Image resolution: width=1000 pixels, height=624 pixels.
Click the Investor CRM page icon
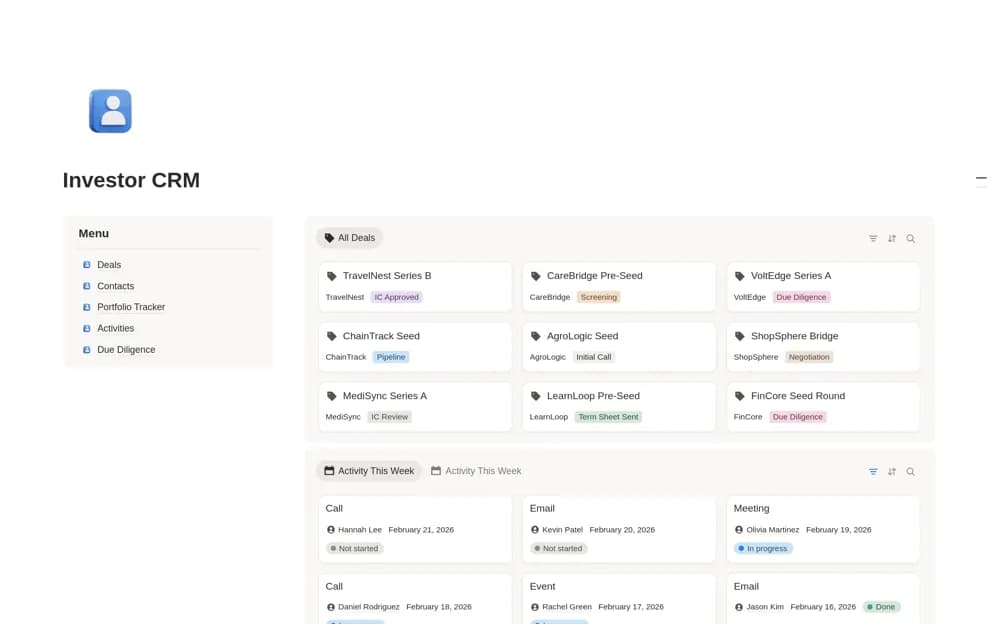click(x=110, y=111)
